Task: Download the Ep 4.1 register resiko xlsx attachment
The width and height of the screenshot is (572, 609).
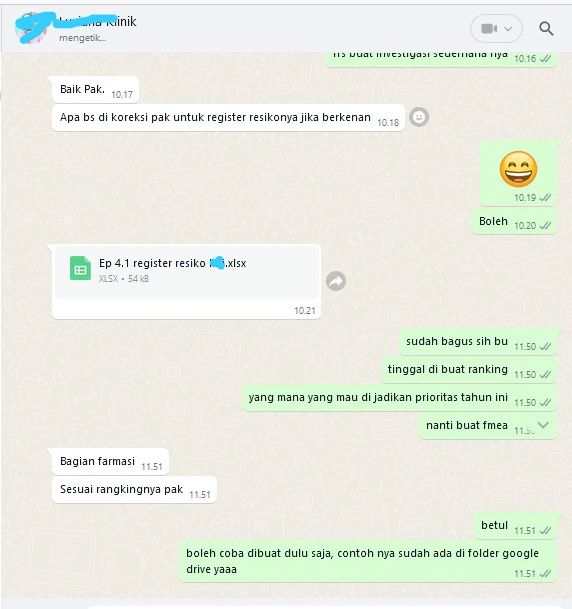Action: (x=187, y=272)
